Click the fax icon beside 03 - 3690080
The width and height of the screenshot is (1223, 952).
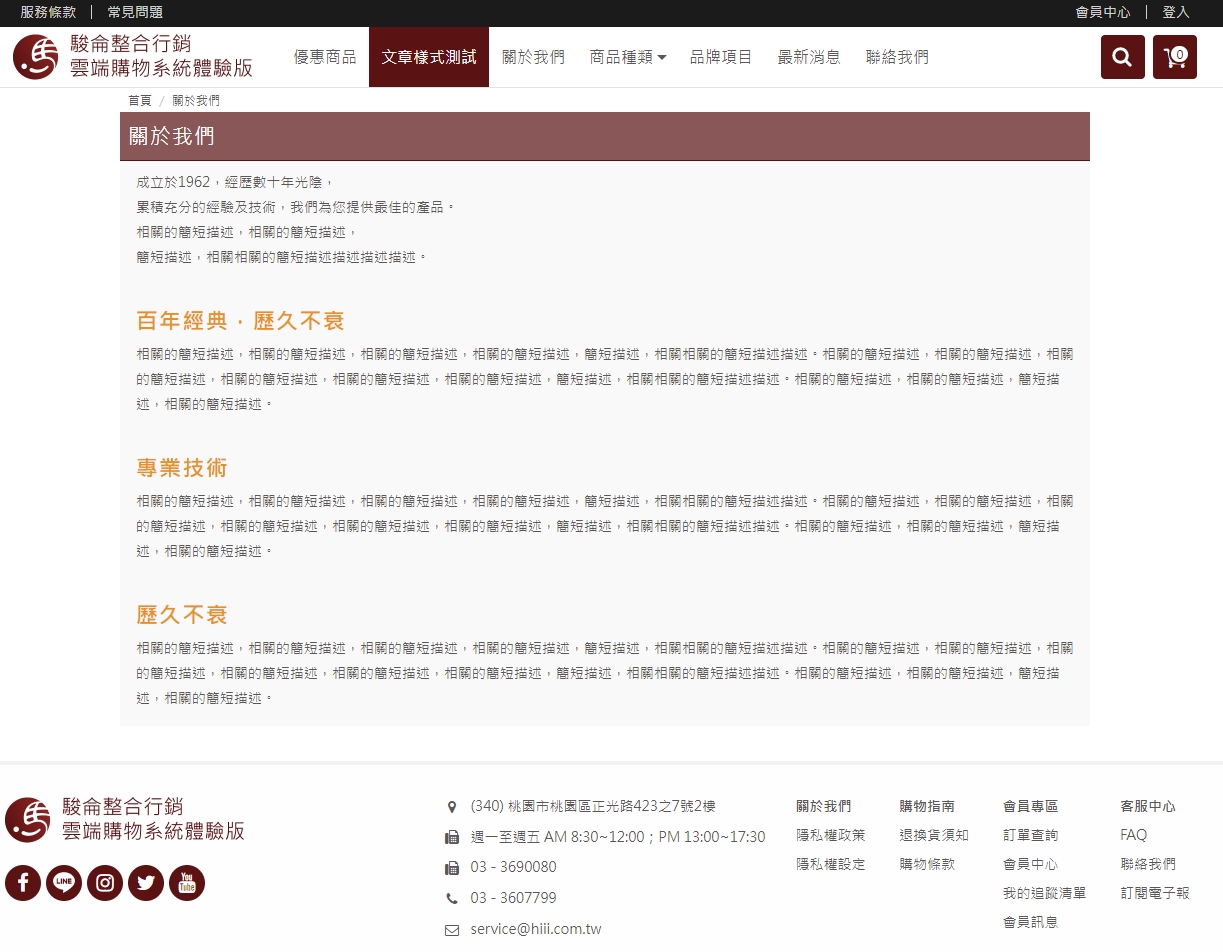pyautogui.click(x=452, y=868)
